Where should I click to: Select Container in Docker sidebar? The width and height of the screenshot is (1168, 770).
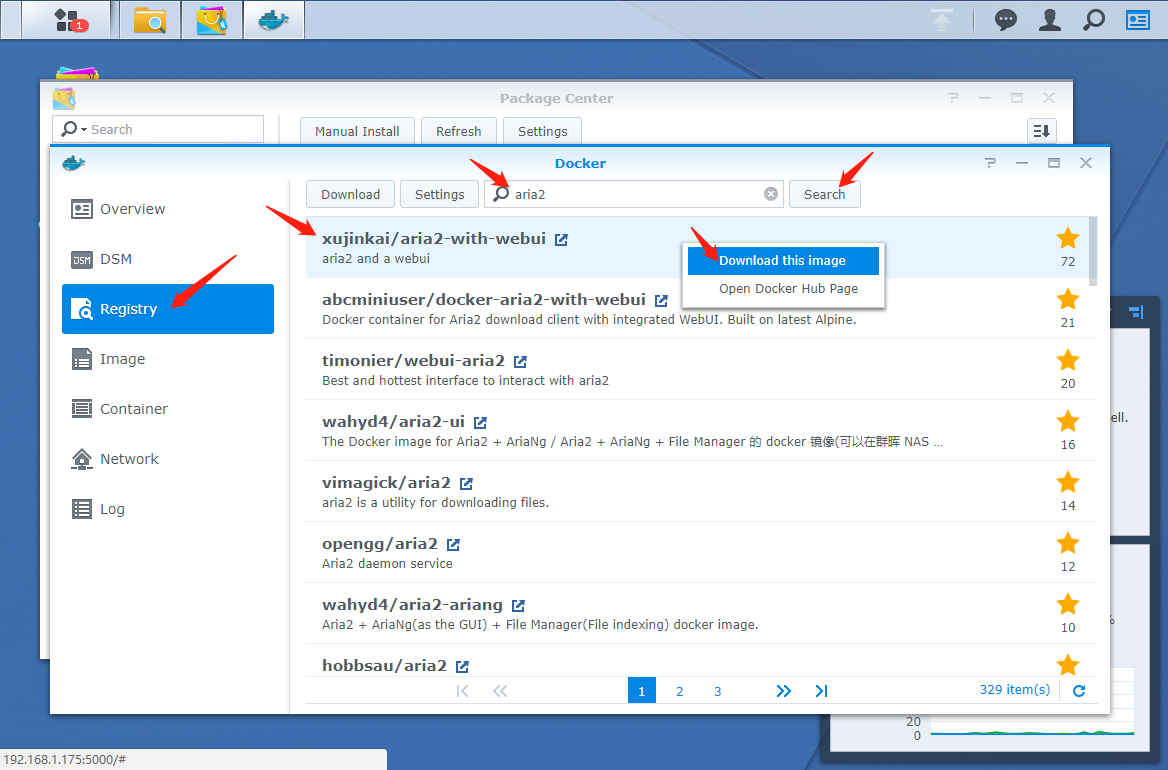click(x=168, y=409)
